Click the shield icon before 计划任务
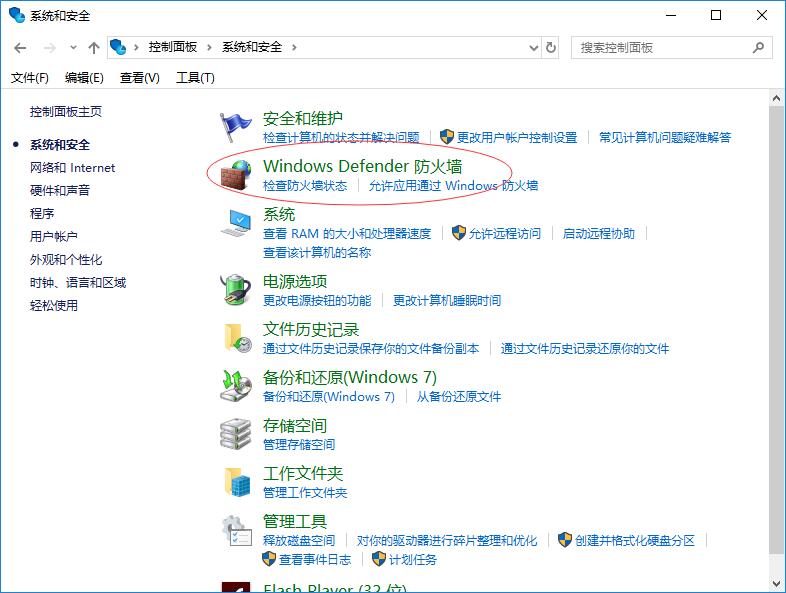The height and width of the screenshot is (593, 786). [379, 559]
